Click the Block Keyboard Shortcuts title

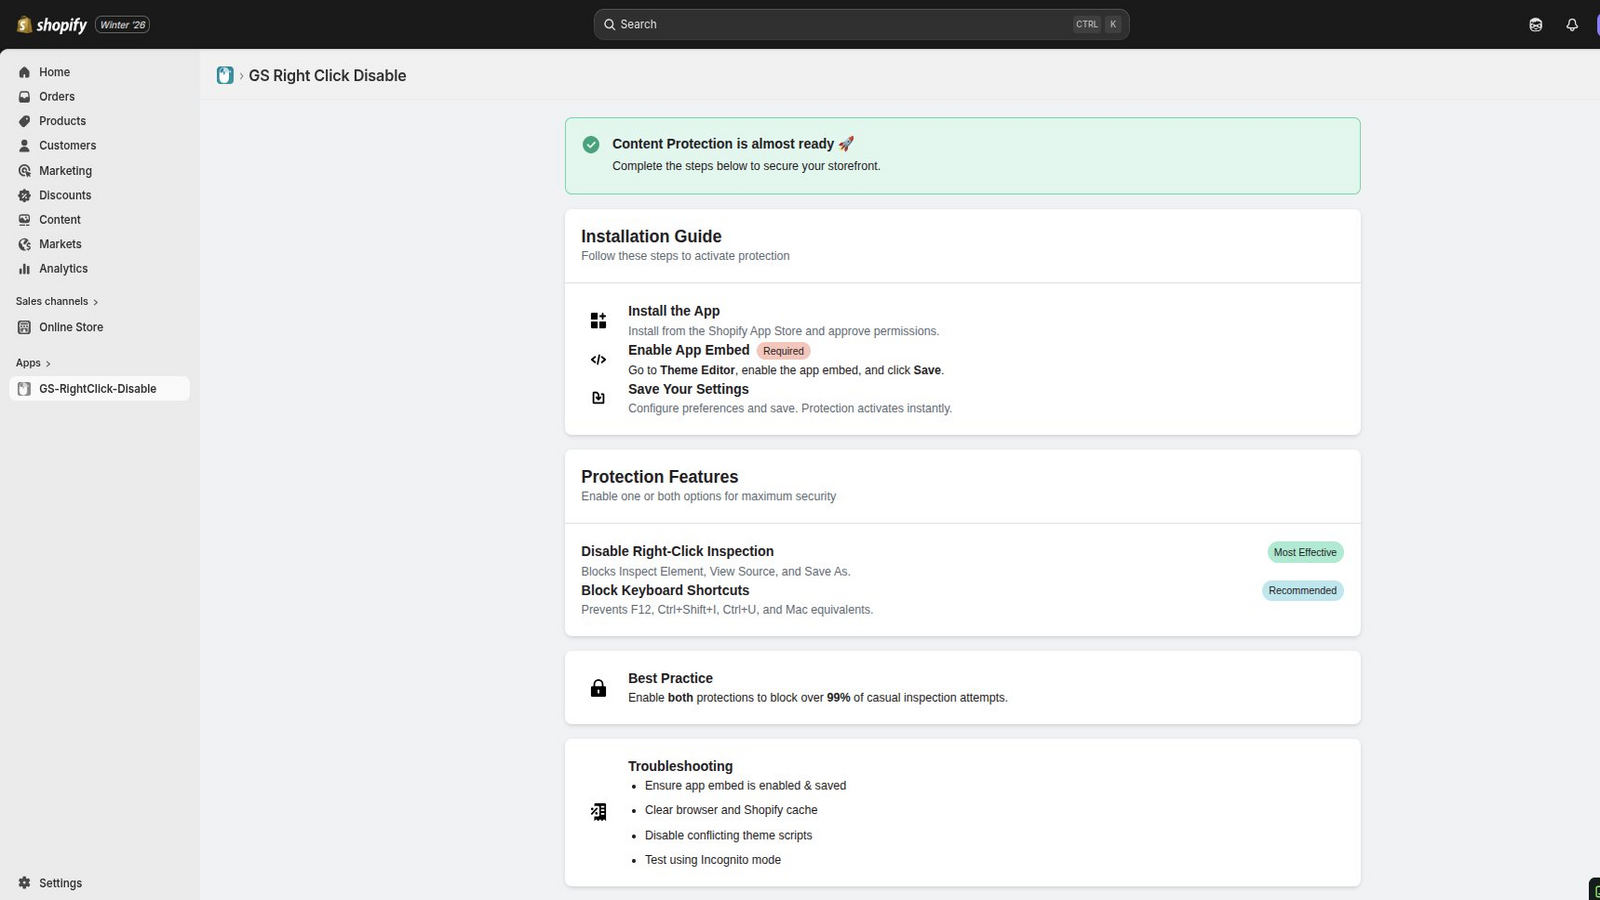click(x=665, y=590)
